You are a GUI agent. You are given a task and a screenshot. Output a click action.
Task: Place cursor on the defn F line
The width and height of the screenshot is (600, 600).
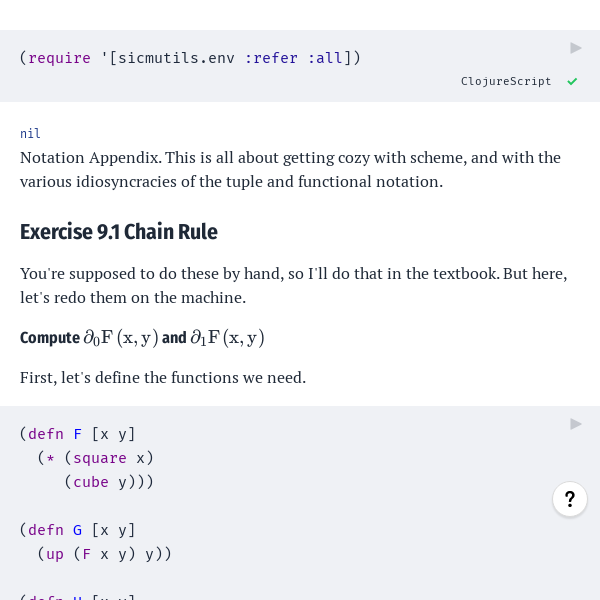point(77,434)
